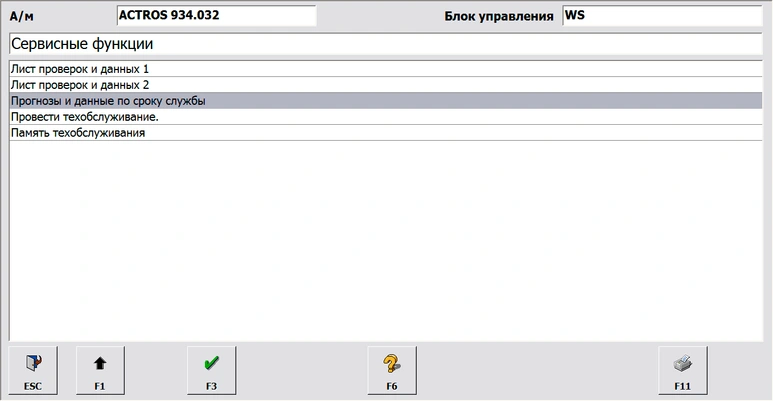The width and height of the screenshot is (773, 401).
Task: Click the ESC exit door icon
Action: pos(33,364)
